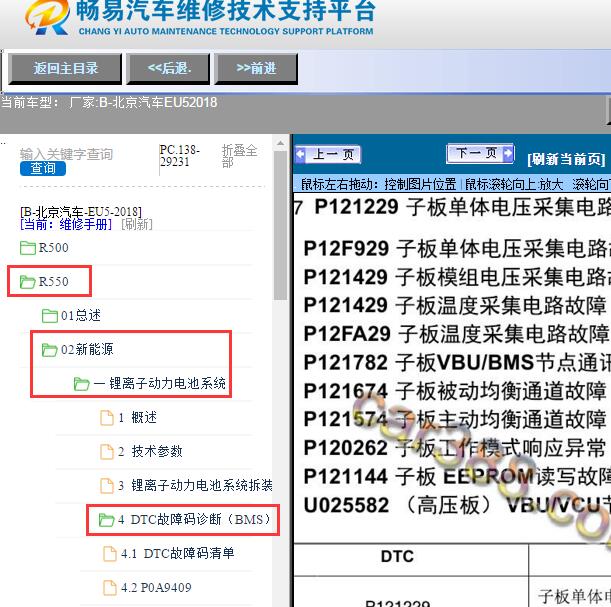This screenshot has width=611, height=607.
Task: Click P121782 子板VBU/BMS节点通讯 line
Action: pos(457,363)
